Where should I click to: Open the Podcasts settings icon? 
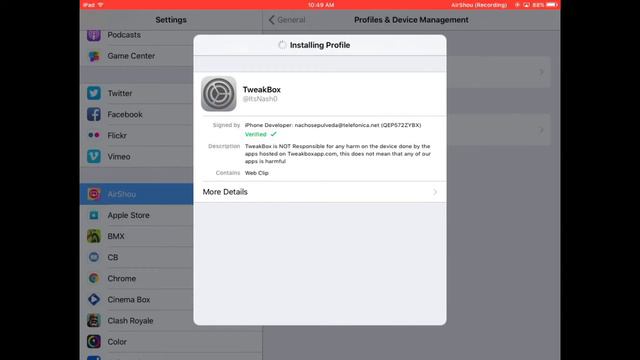(x=93, y=35)
